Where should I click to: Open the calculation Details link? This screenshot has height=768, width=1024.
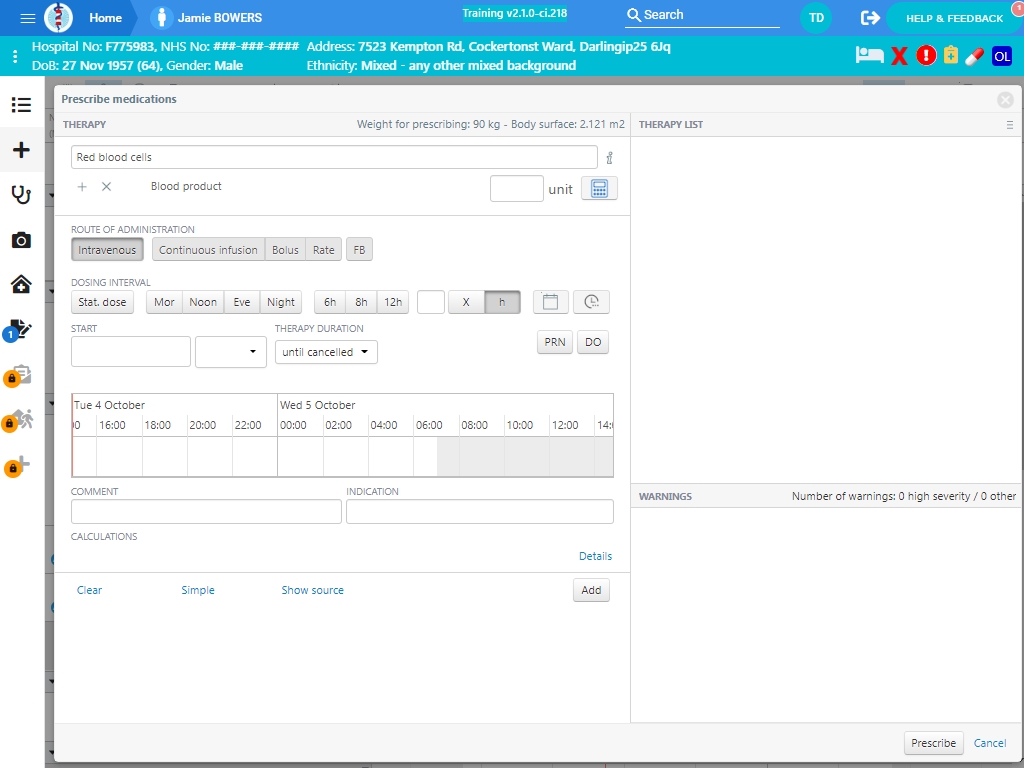point(596,556)
